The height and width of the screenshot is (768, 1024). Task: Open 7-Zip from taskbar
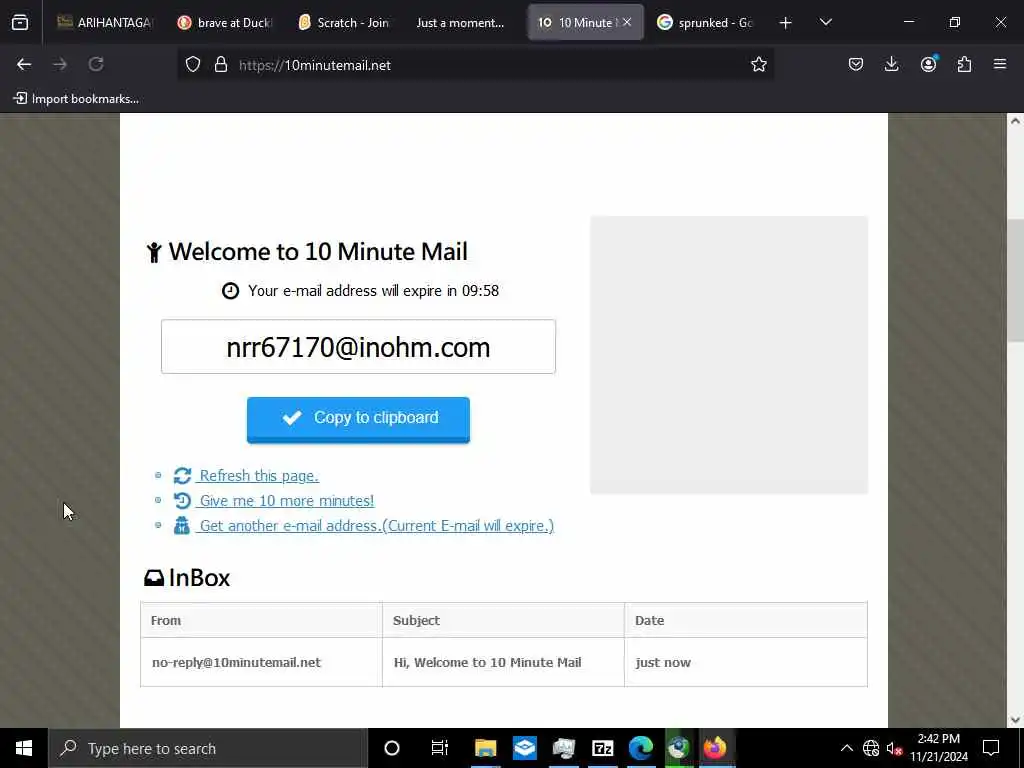602,748
